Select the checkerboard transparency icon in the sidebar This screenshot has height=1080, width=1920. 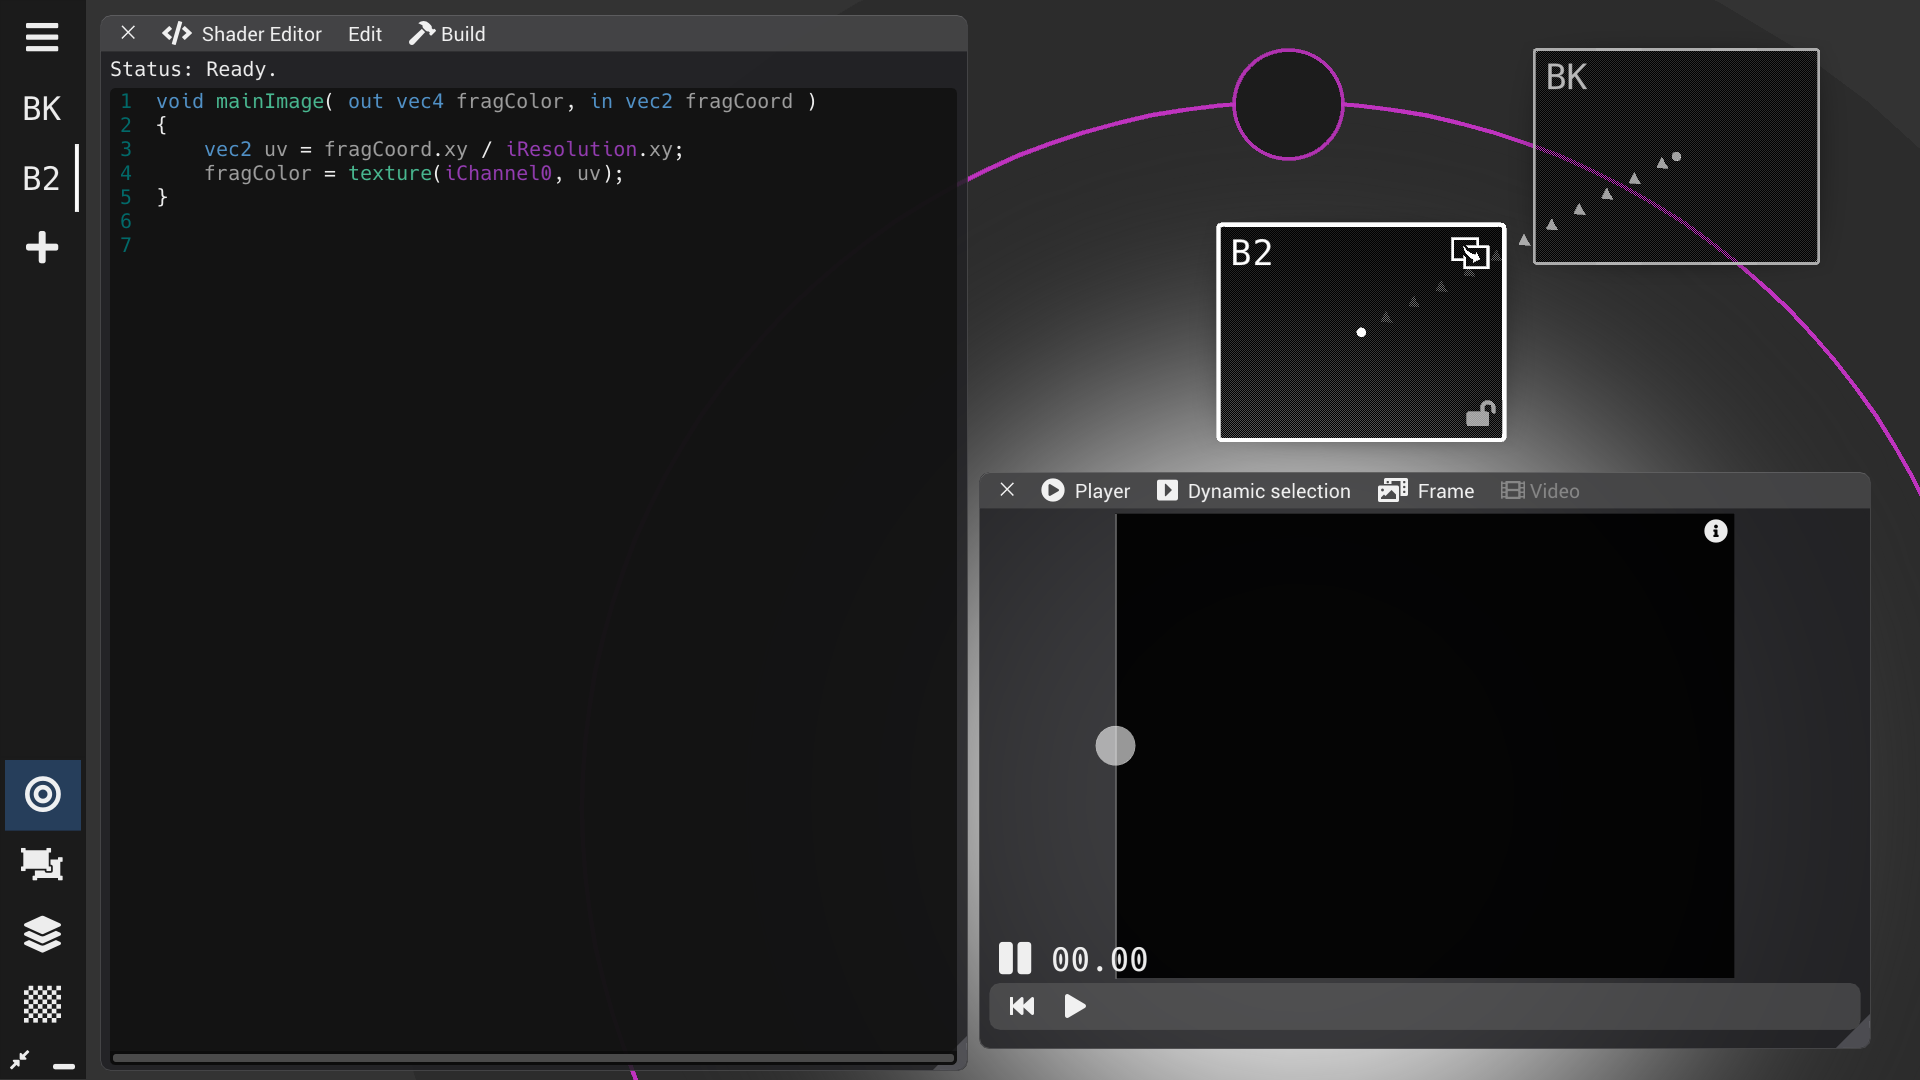[x=42, y=1005]
